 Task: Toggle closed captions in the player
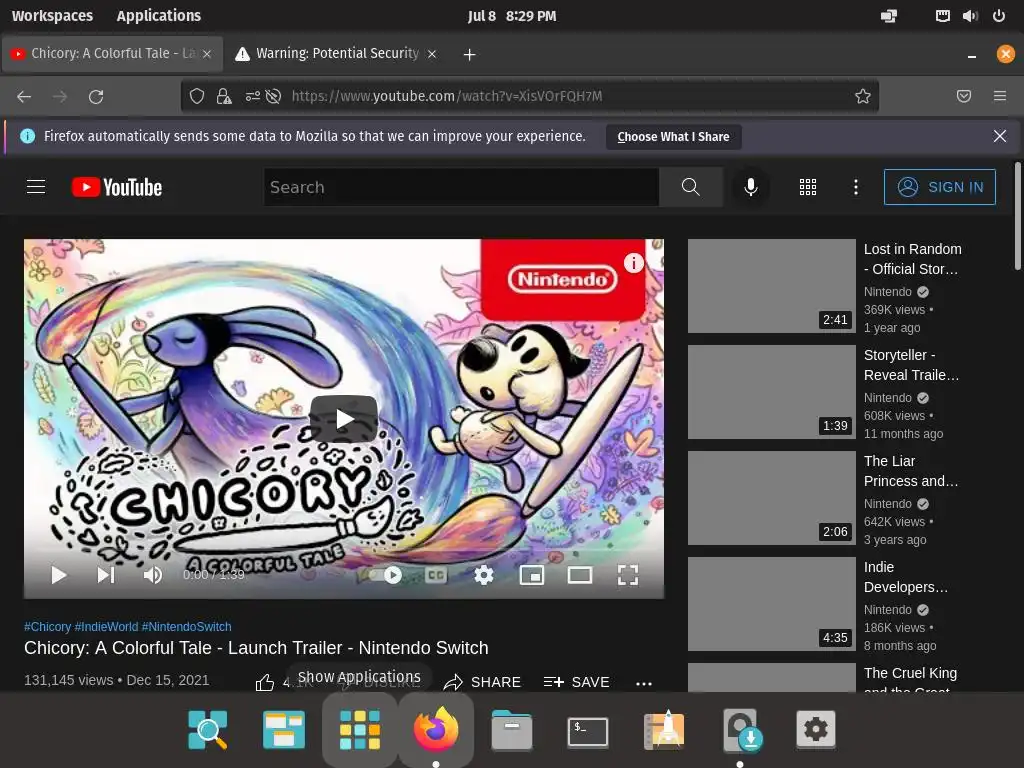(436, 575)
